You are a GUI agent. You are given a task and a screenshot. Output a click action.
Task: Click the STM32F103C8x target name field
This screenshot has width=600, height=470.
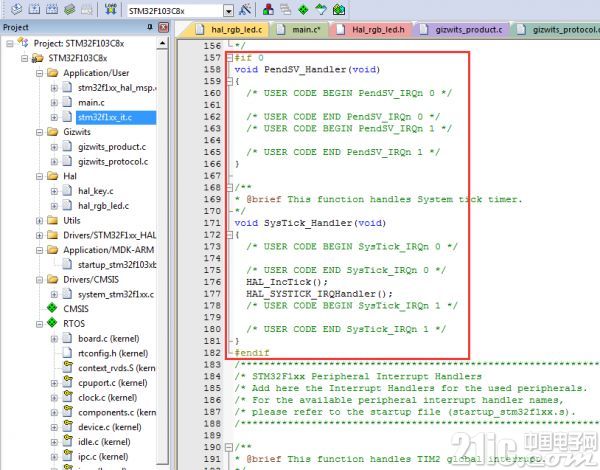tap(175, 11)
